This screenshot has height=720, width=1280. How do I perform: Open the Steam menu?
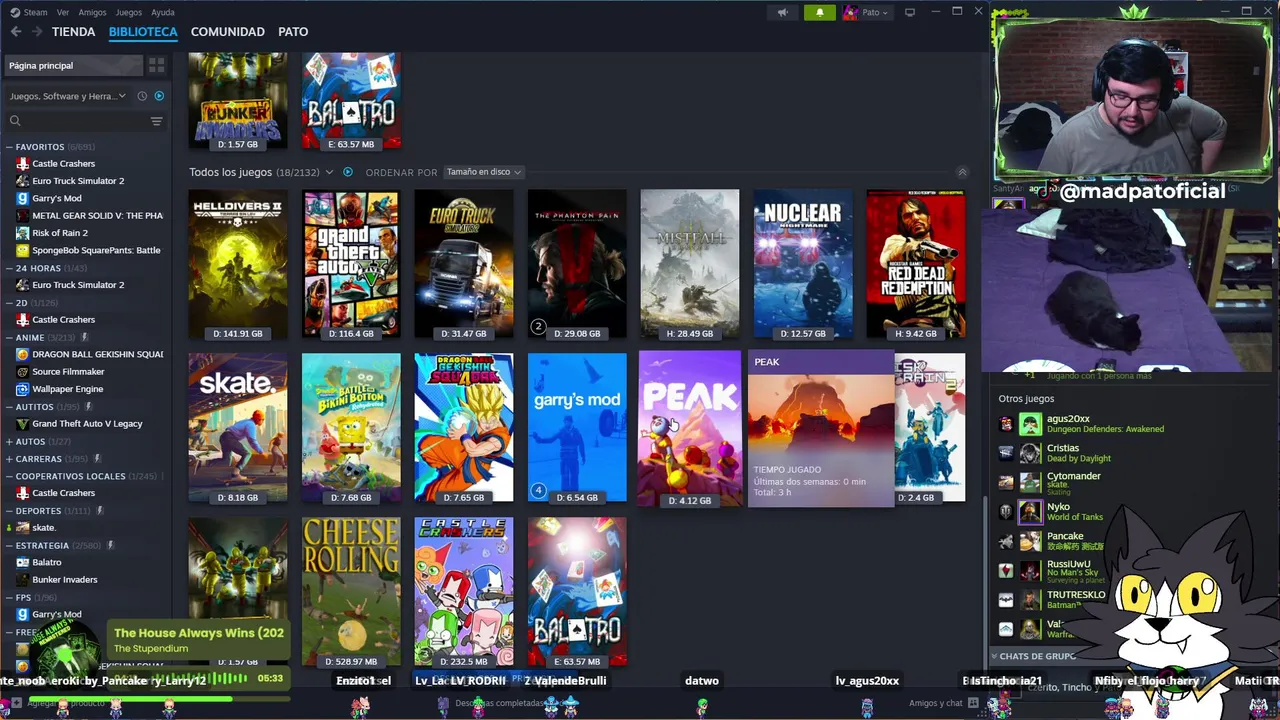[29, 12]
